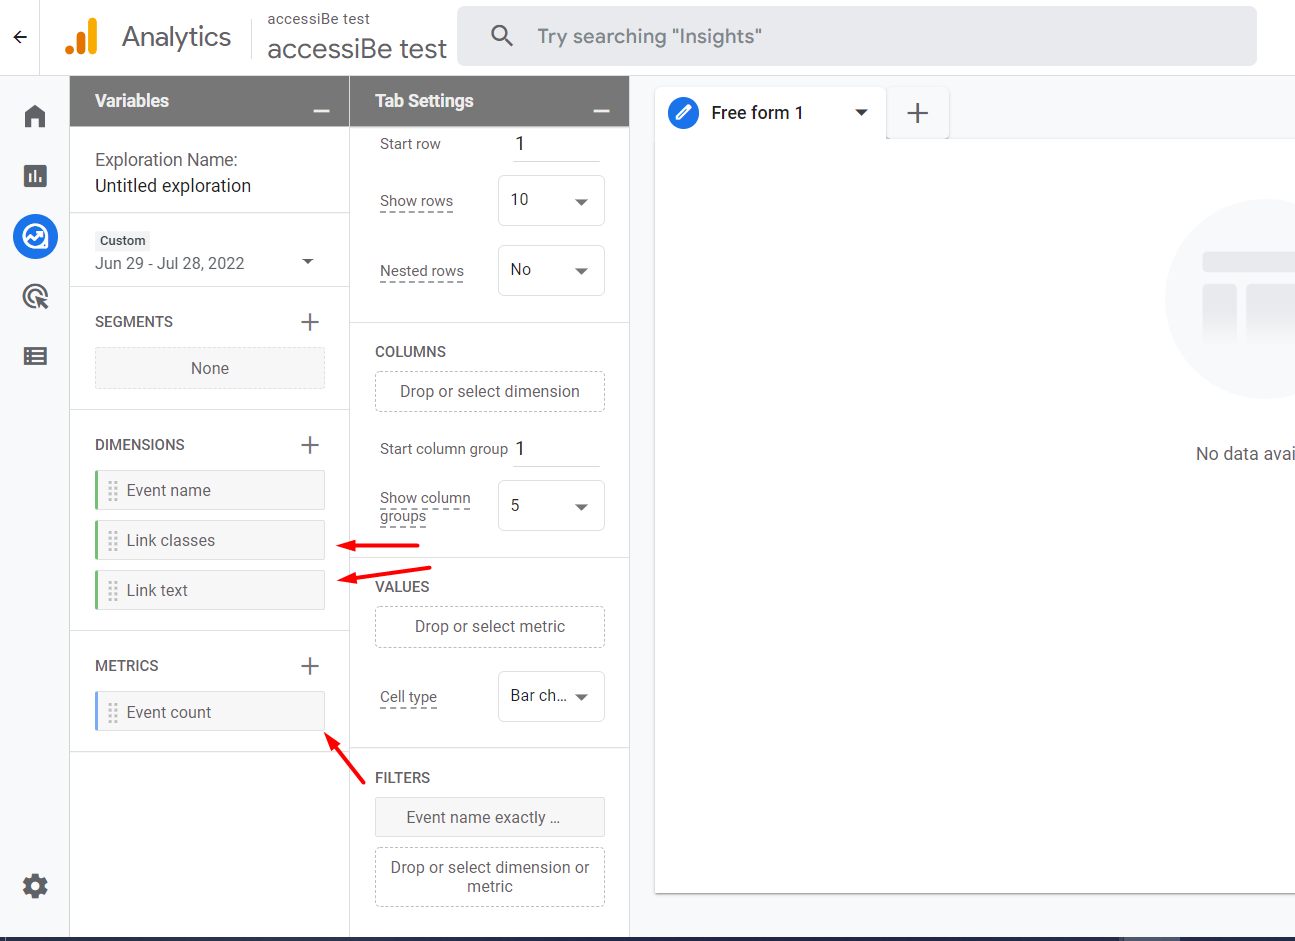1295x941 pixels.
Task: Minimize the Variables panel
Action: click(x=321, y=111)
